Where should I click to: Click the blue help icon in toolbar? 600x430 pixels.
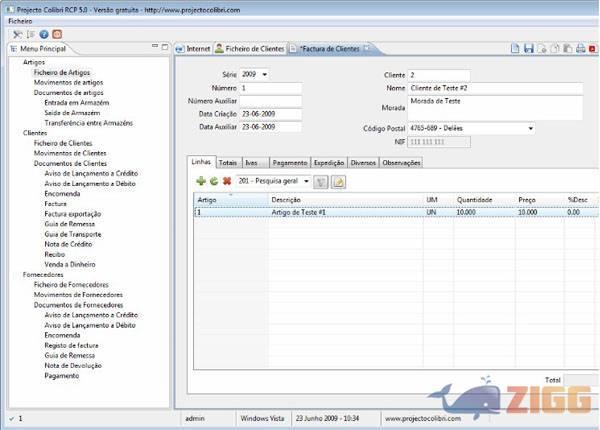(x=44, y=34)
